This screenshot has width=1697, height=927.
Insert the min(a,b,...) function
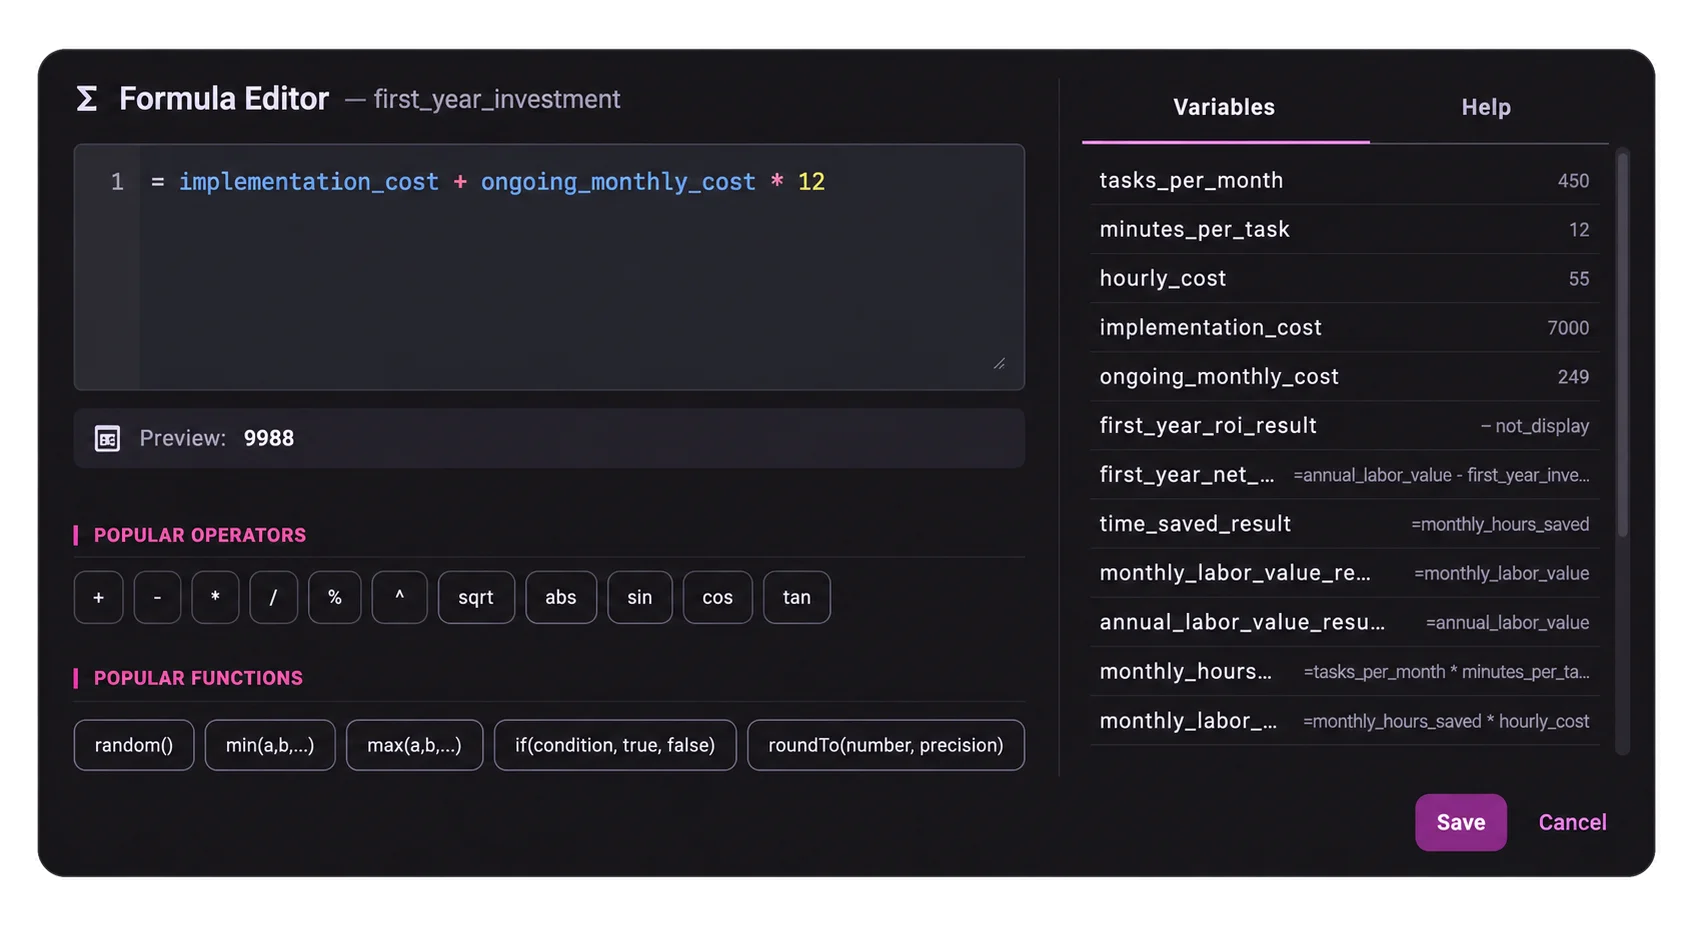(270, 745)
